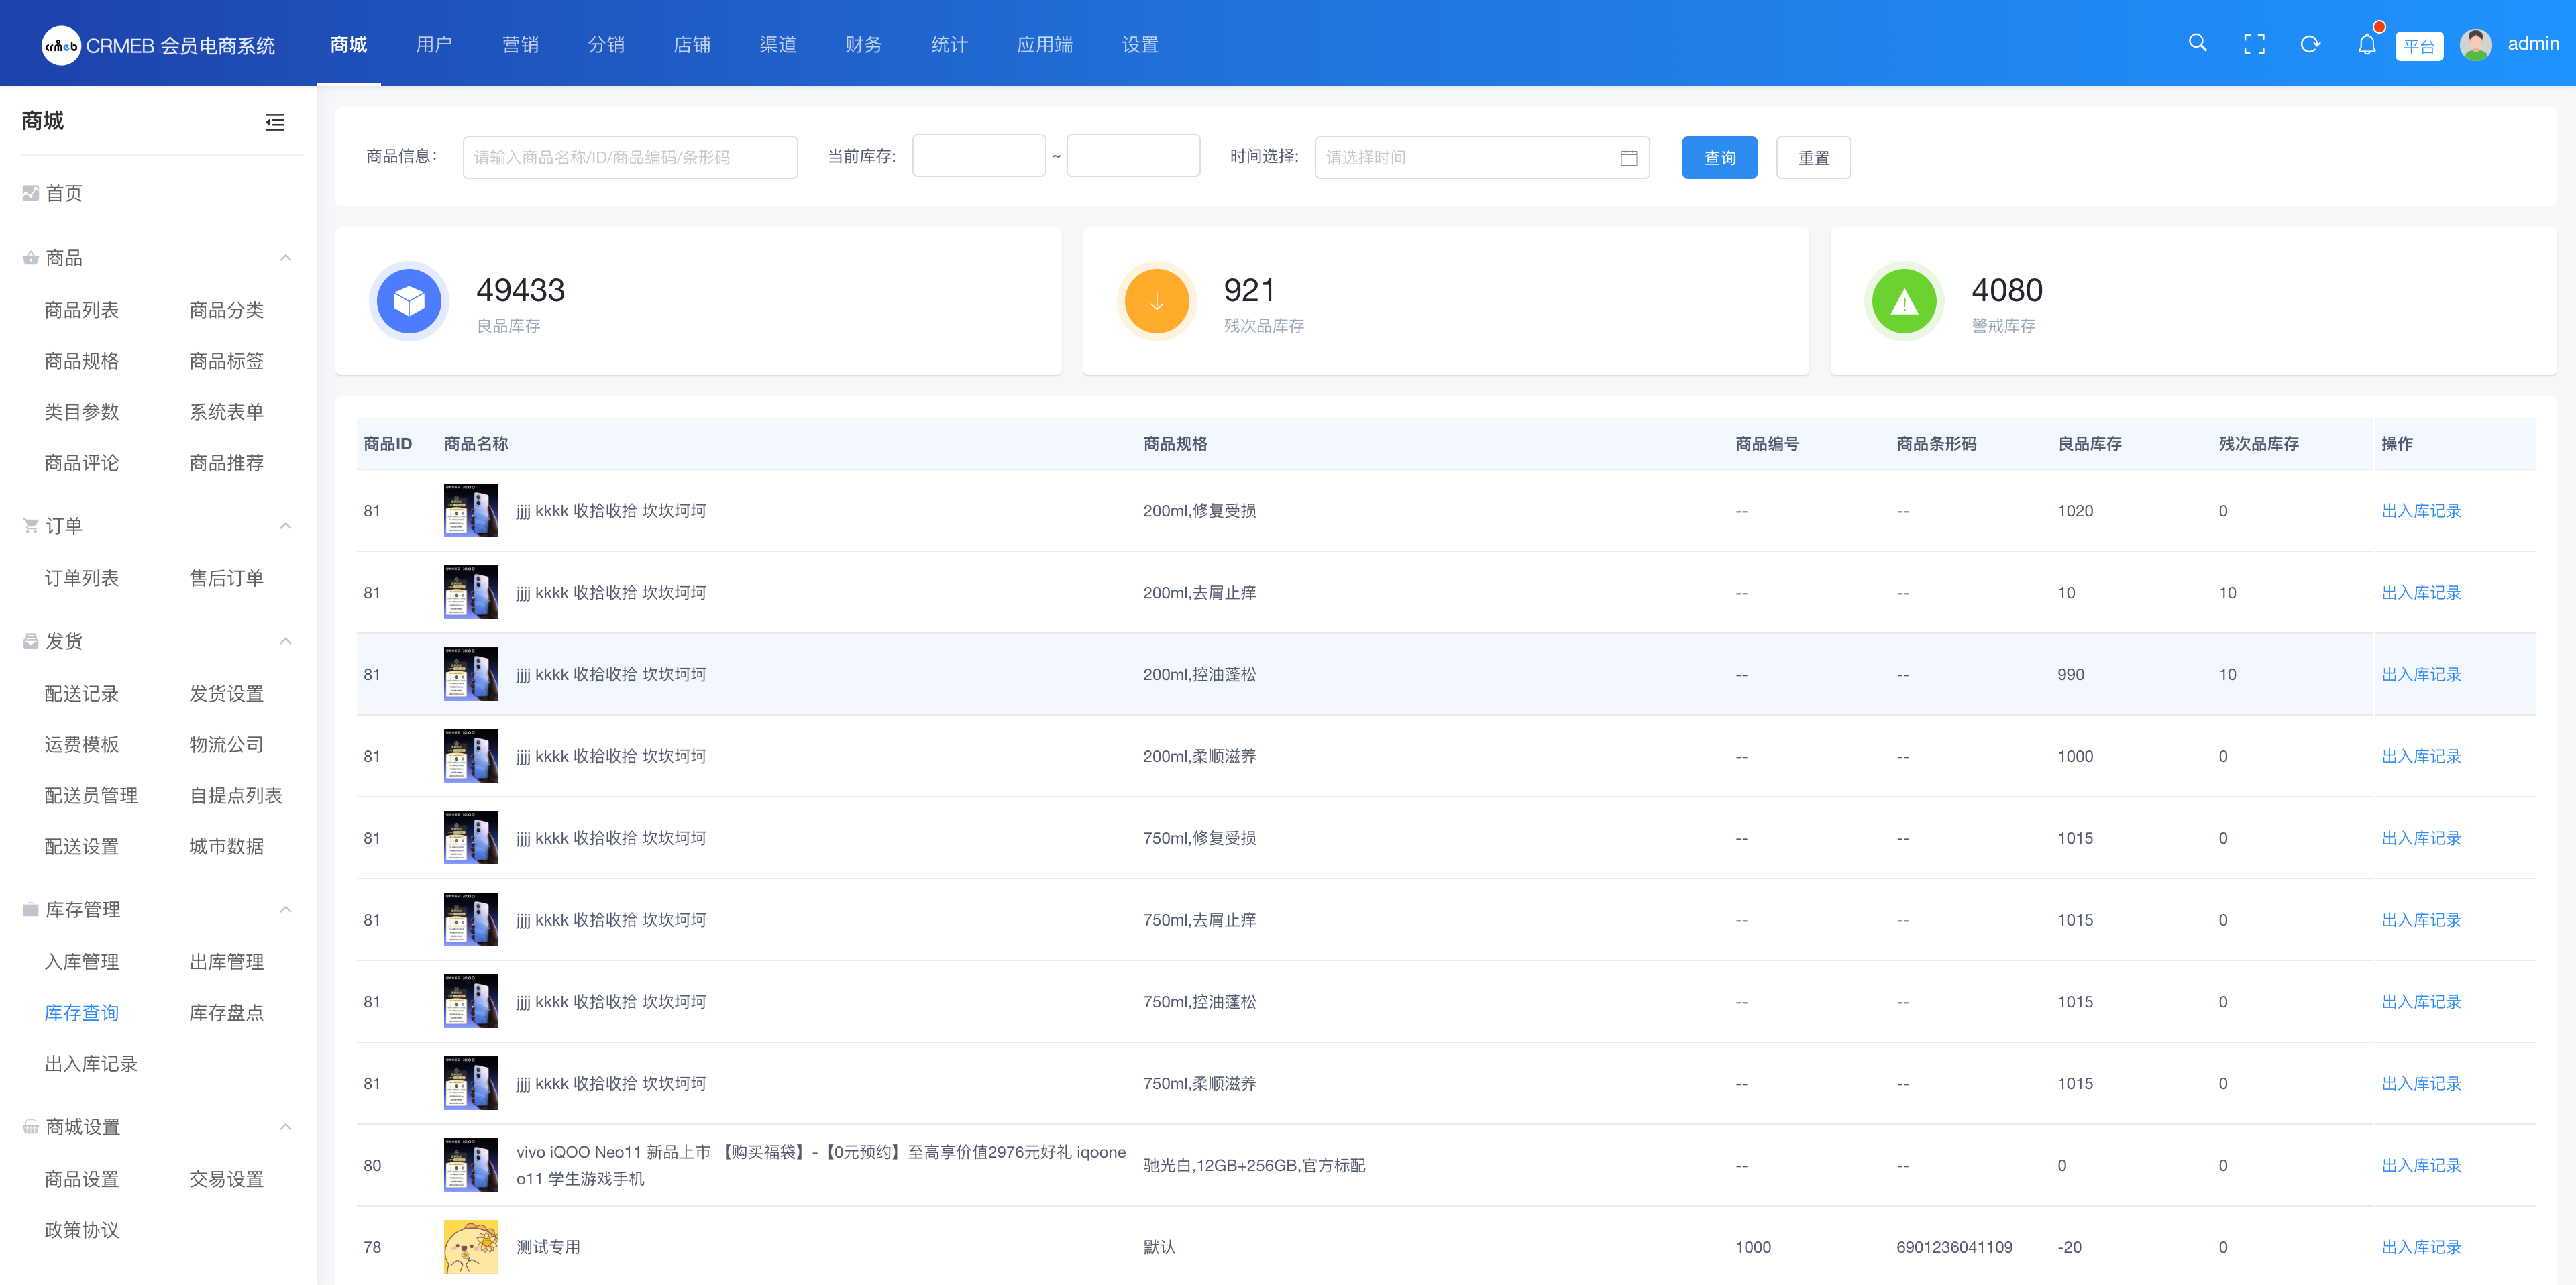Focus the 商品信息 search input field
Viewport: 2576px width, 1285px height.
[x=630, y=158]
